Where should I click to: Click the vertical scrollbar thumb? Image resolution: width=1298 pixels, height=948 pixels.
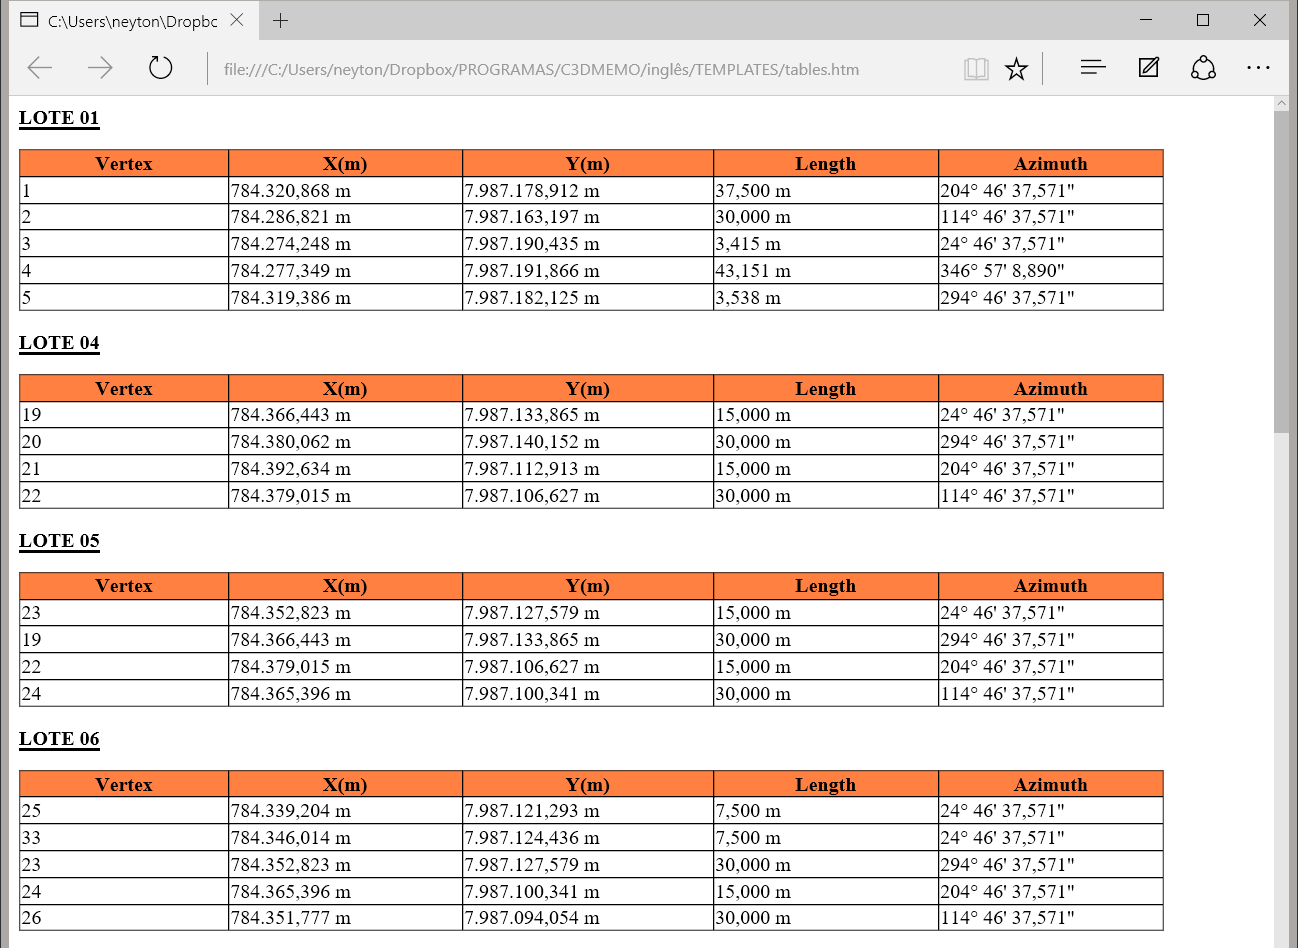point(1282,272)
